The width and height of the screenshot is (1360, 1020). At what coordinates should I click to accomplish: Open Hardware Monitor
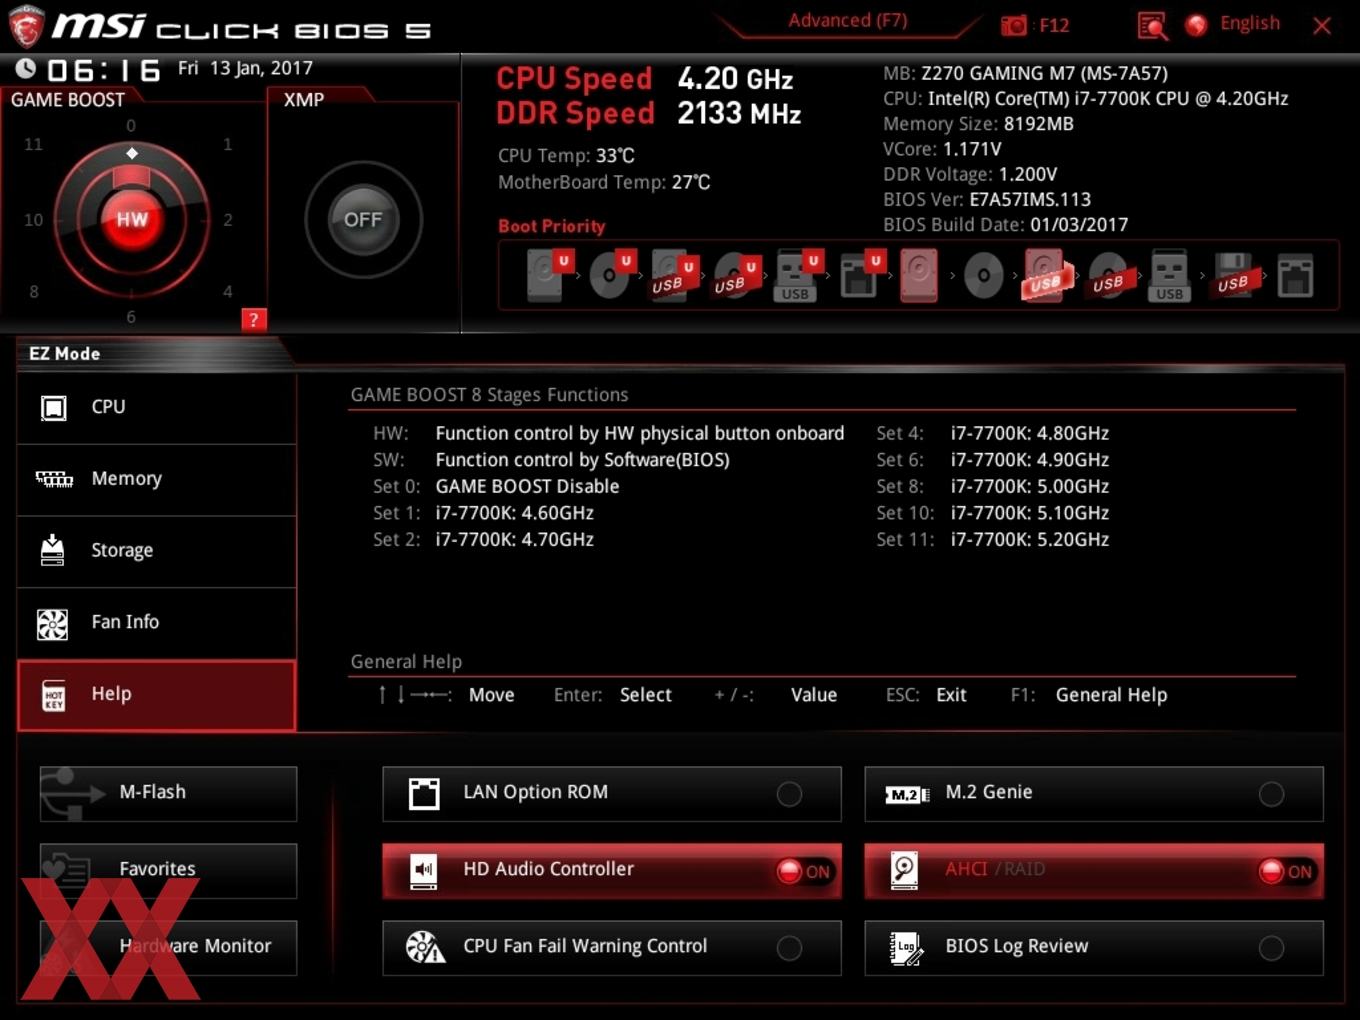tap(168, 947)
